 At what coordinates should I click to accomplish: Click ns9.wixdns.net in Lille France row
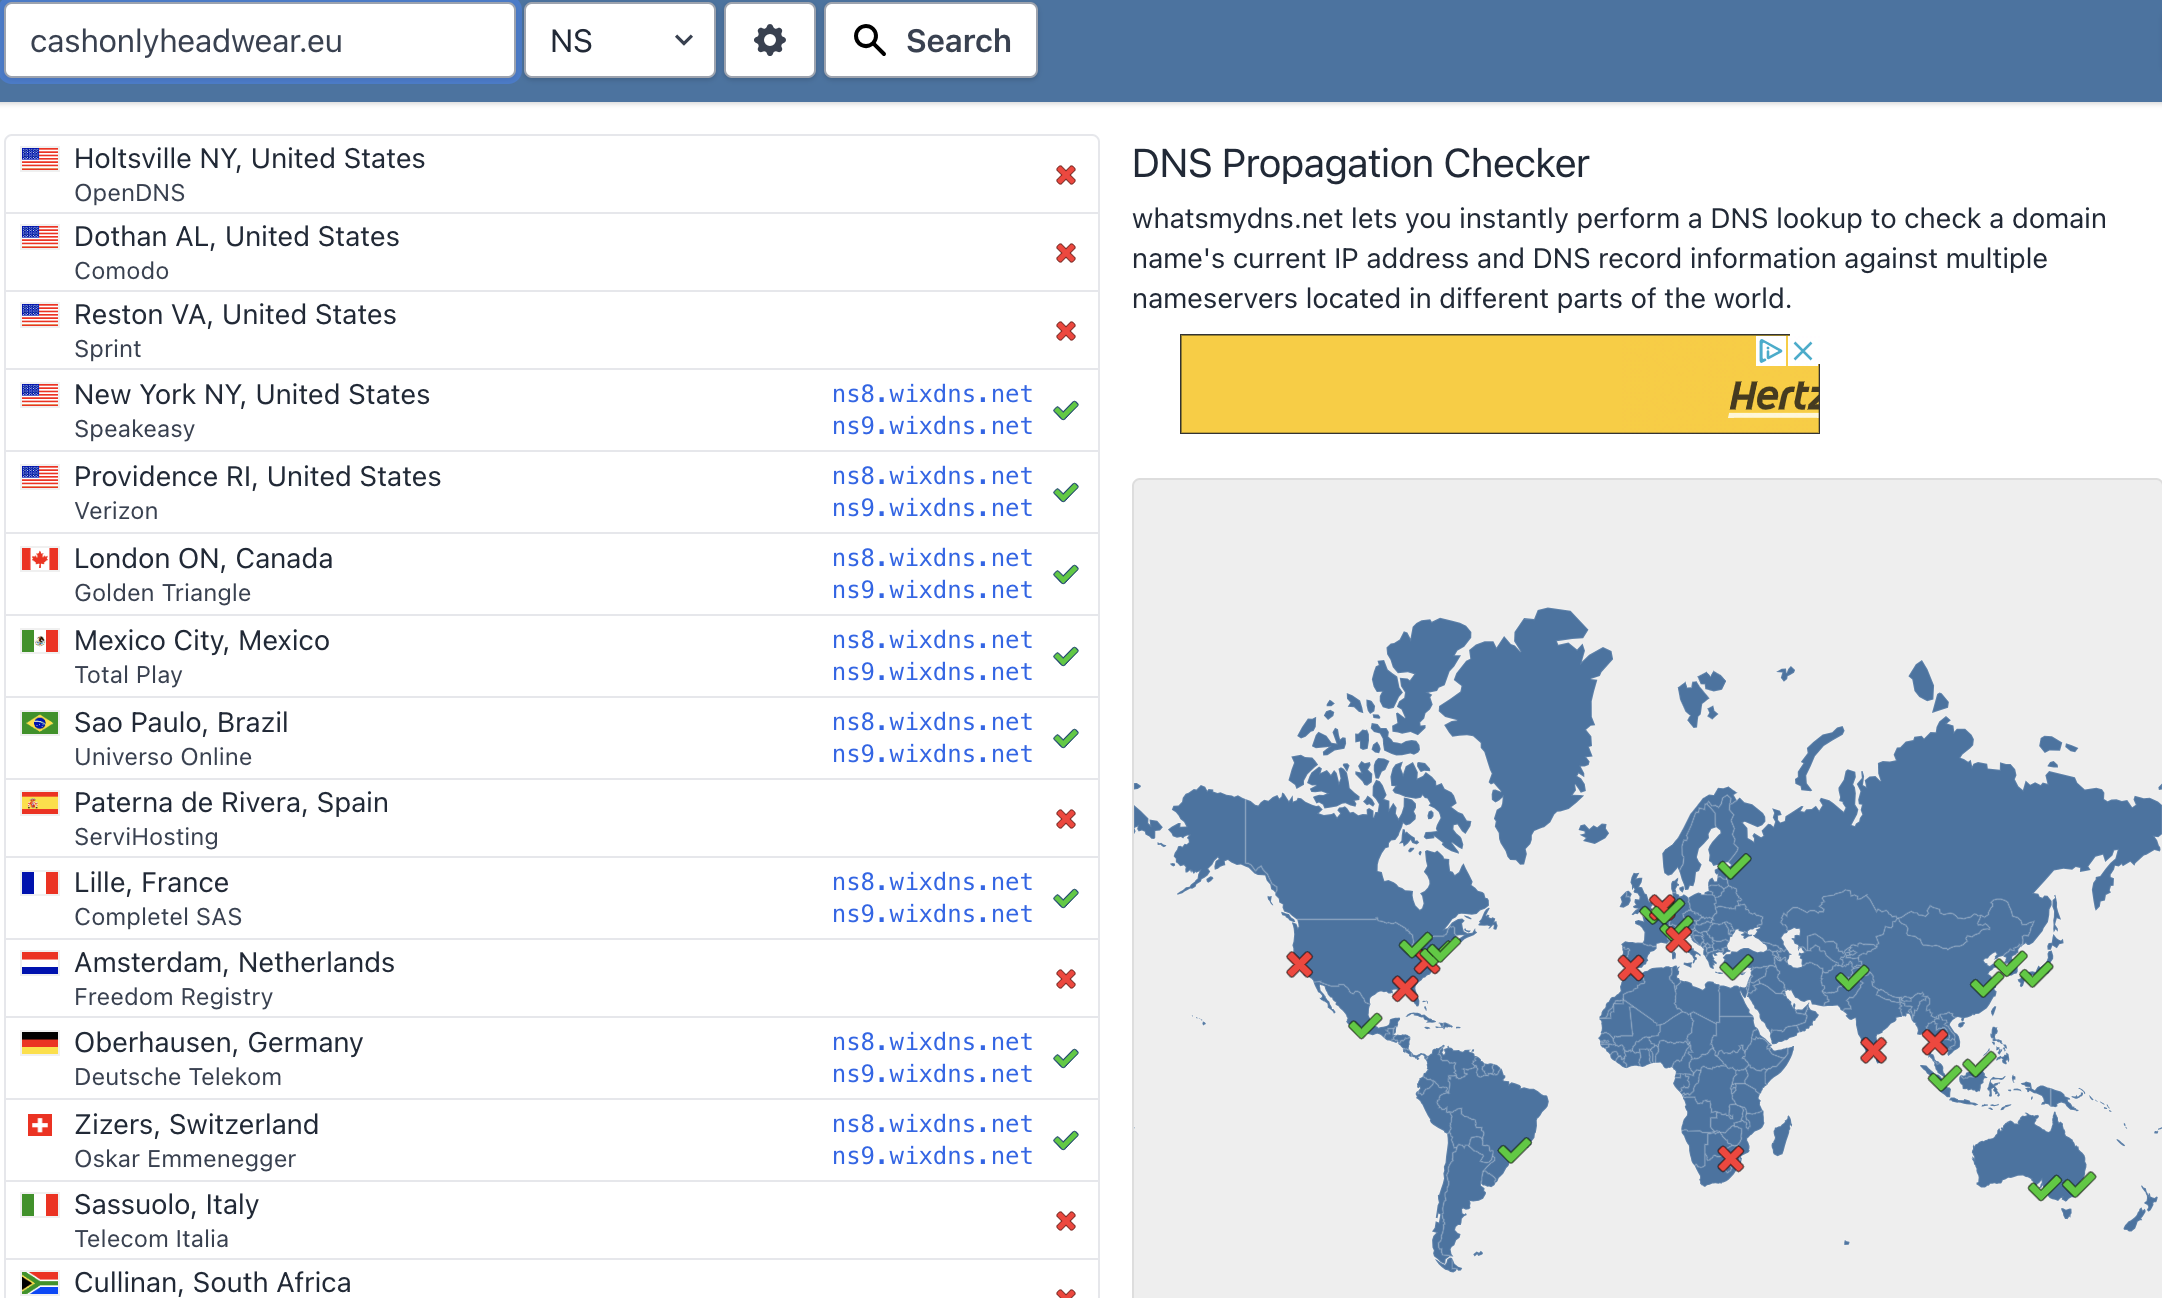click(931, 914)
